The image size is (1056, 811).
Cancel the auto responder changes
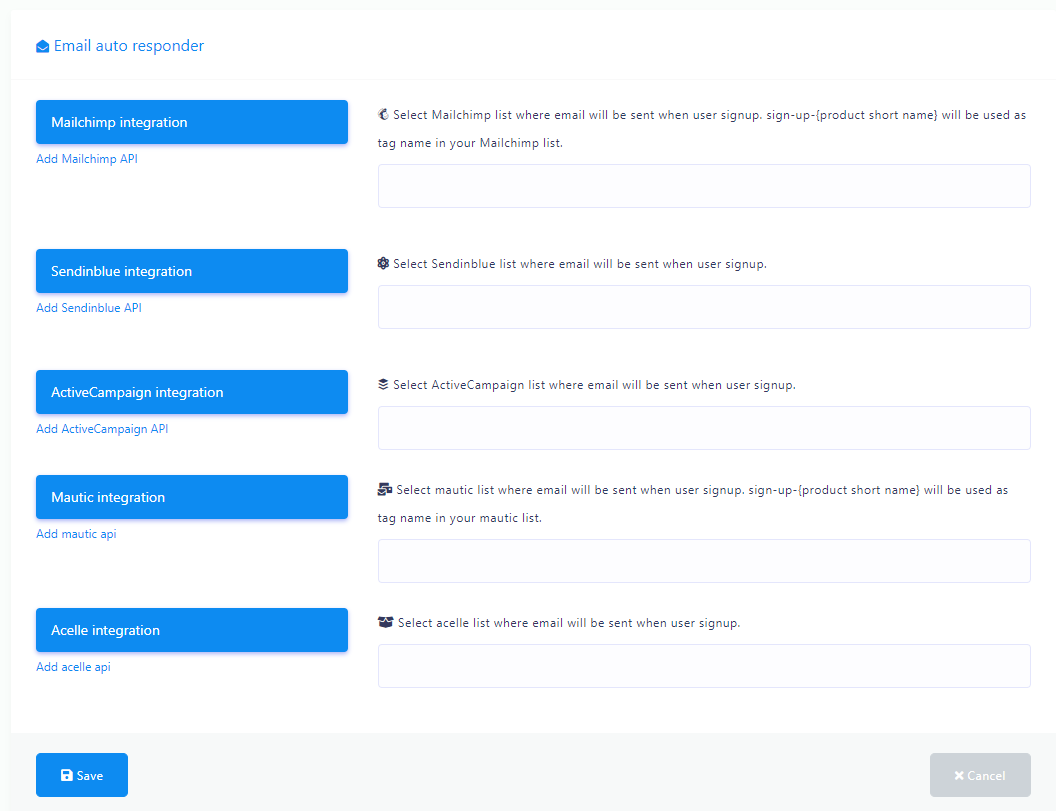980,775
